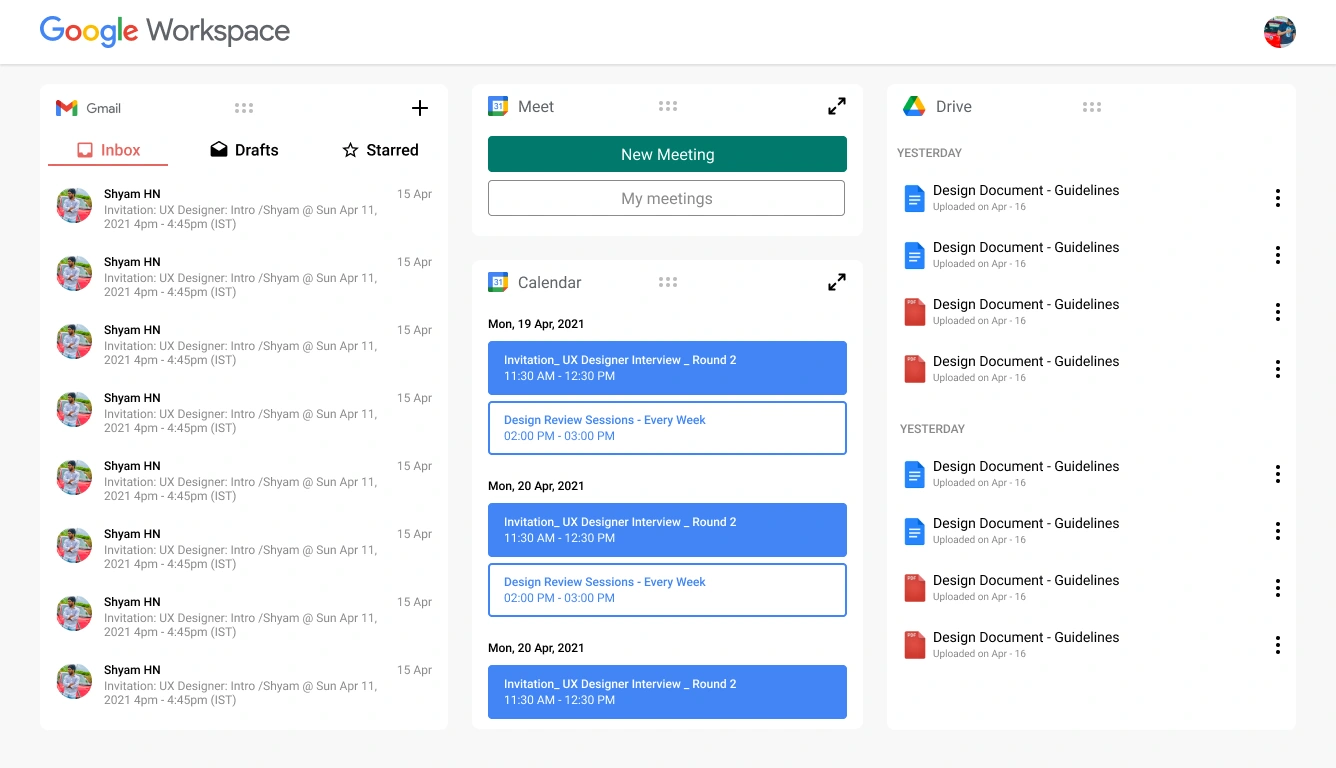Viewport: 1336px width, 768px height.
Task: Start a New Meeting
Action: (x=667, y=154)
